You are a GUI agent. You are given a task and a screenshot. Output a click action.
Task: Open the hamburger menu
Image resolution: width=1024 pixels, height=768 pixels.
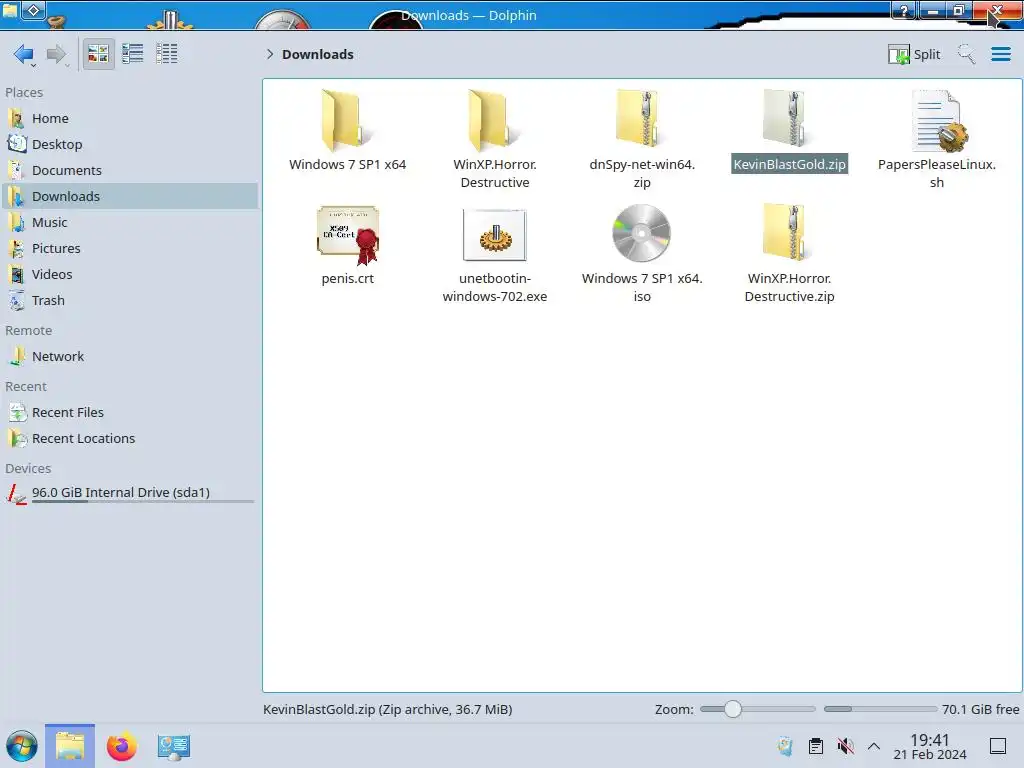1000,54
